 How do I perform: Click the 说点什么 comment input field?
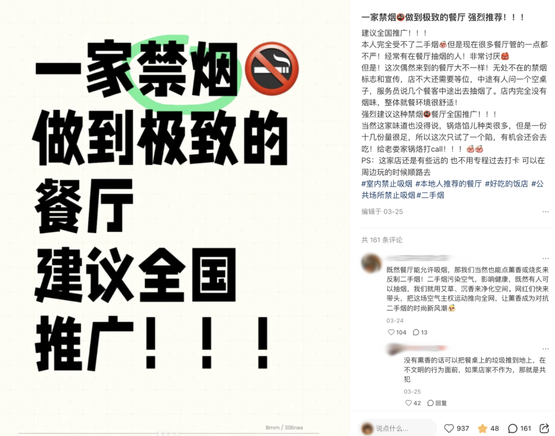pos(398,428)
